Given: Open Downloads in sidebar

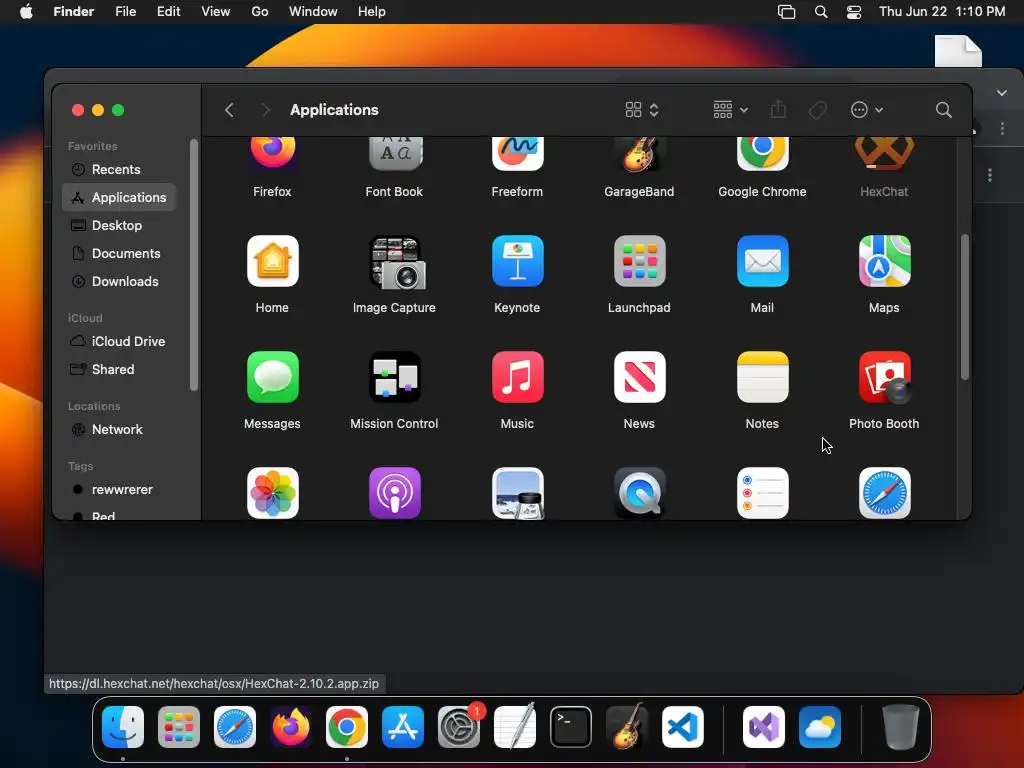Looking at the screenshot, I should coord(119,281).
